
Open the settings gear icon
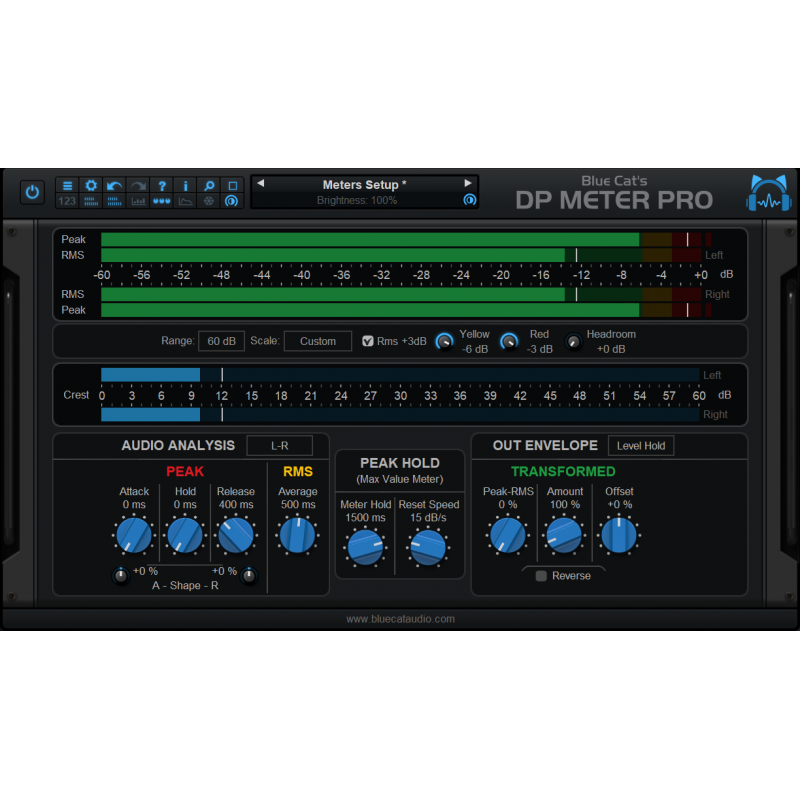click(x=91, y=186)
